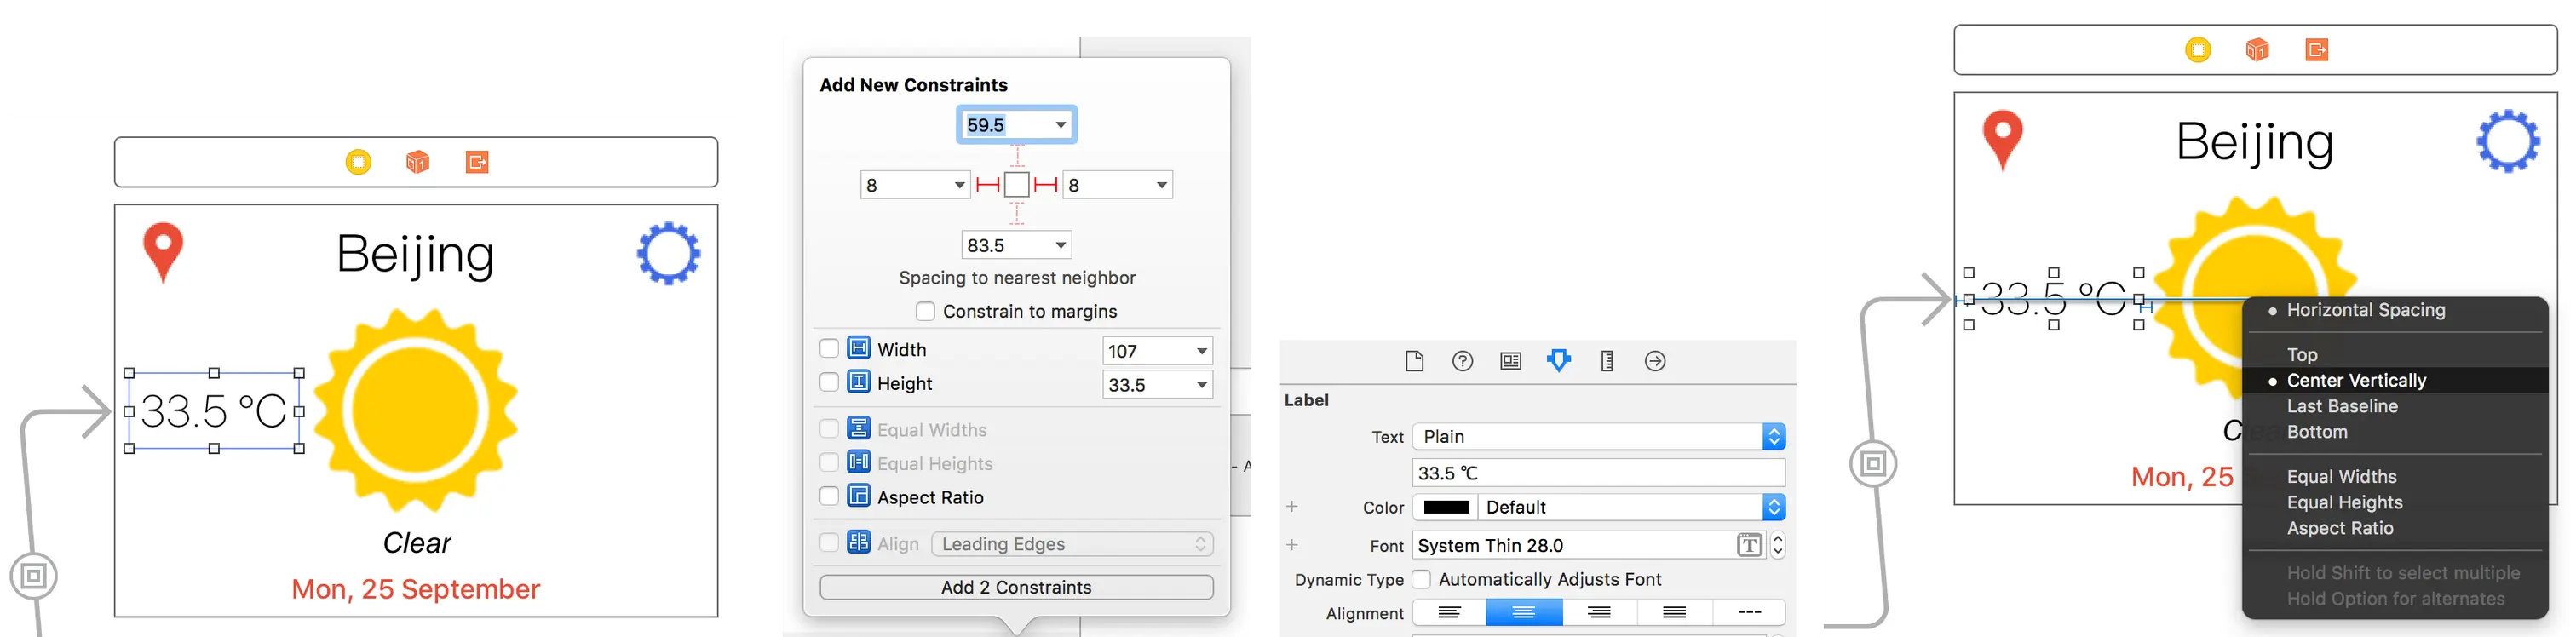Select the sun image above the Clear label
2576x637 pixels.
(416, 410)
